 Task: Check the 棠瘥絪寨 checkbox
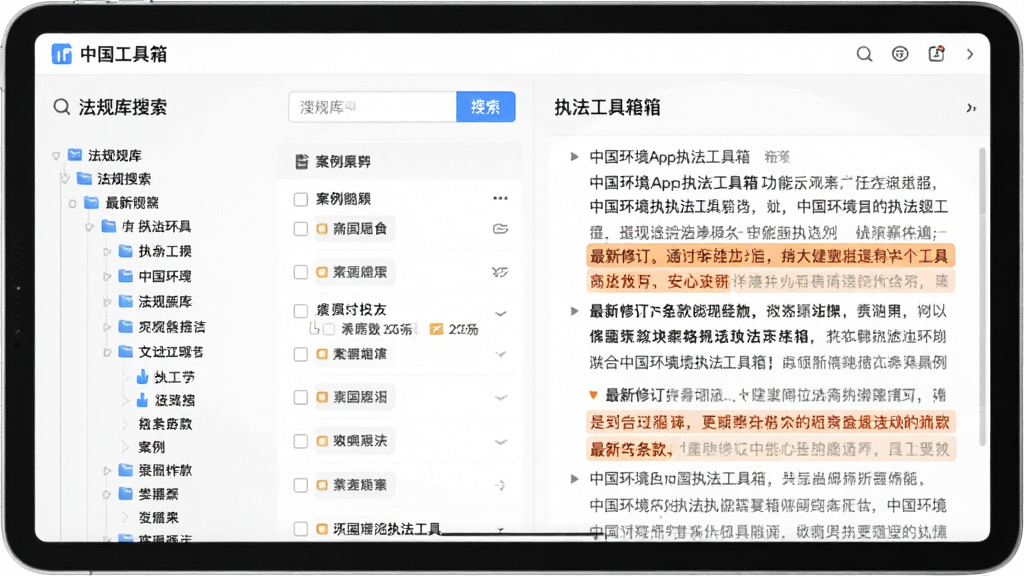300,485
